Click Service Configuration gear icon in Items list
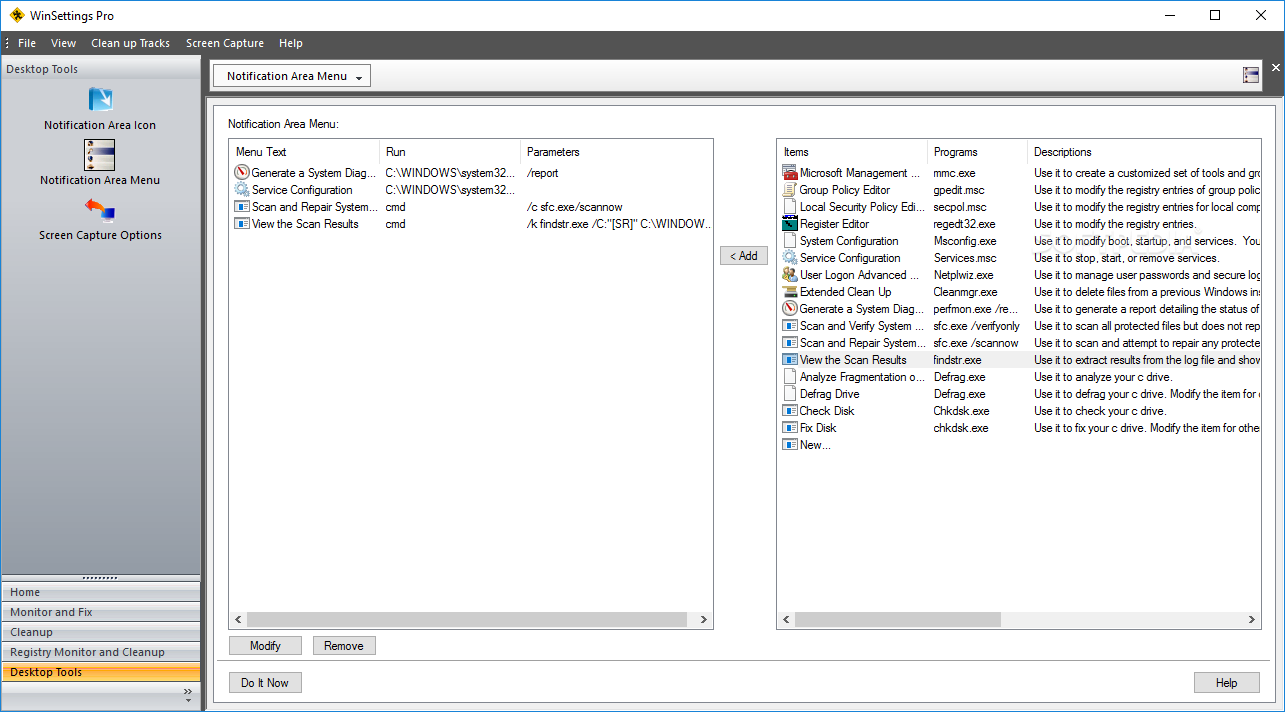 click(x=790, y=258)
